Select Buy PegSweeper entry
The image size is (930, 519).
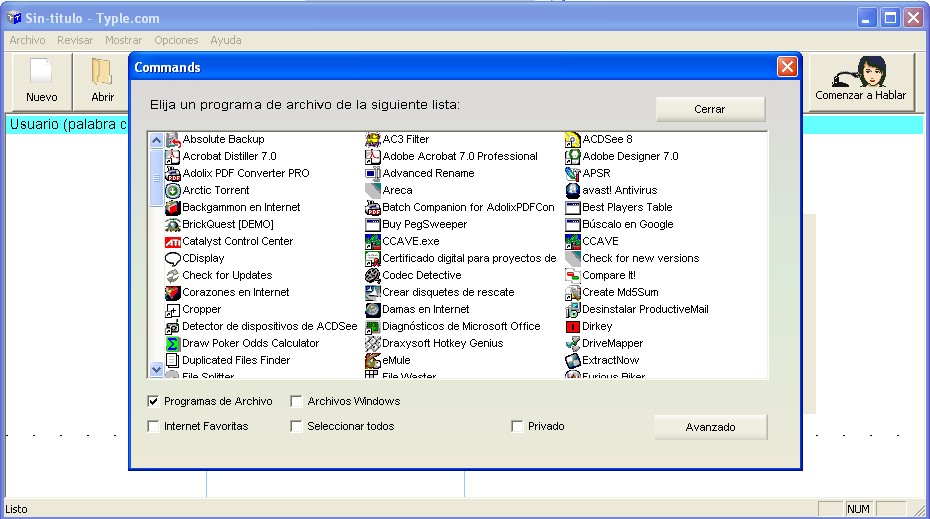point(425,224)
